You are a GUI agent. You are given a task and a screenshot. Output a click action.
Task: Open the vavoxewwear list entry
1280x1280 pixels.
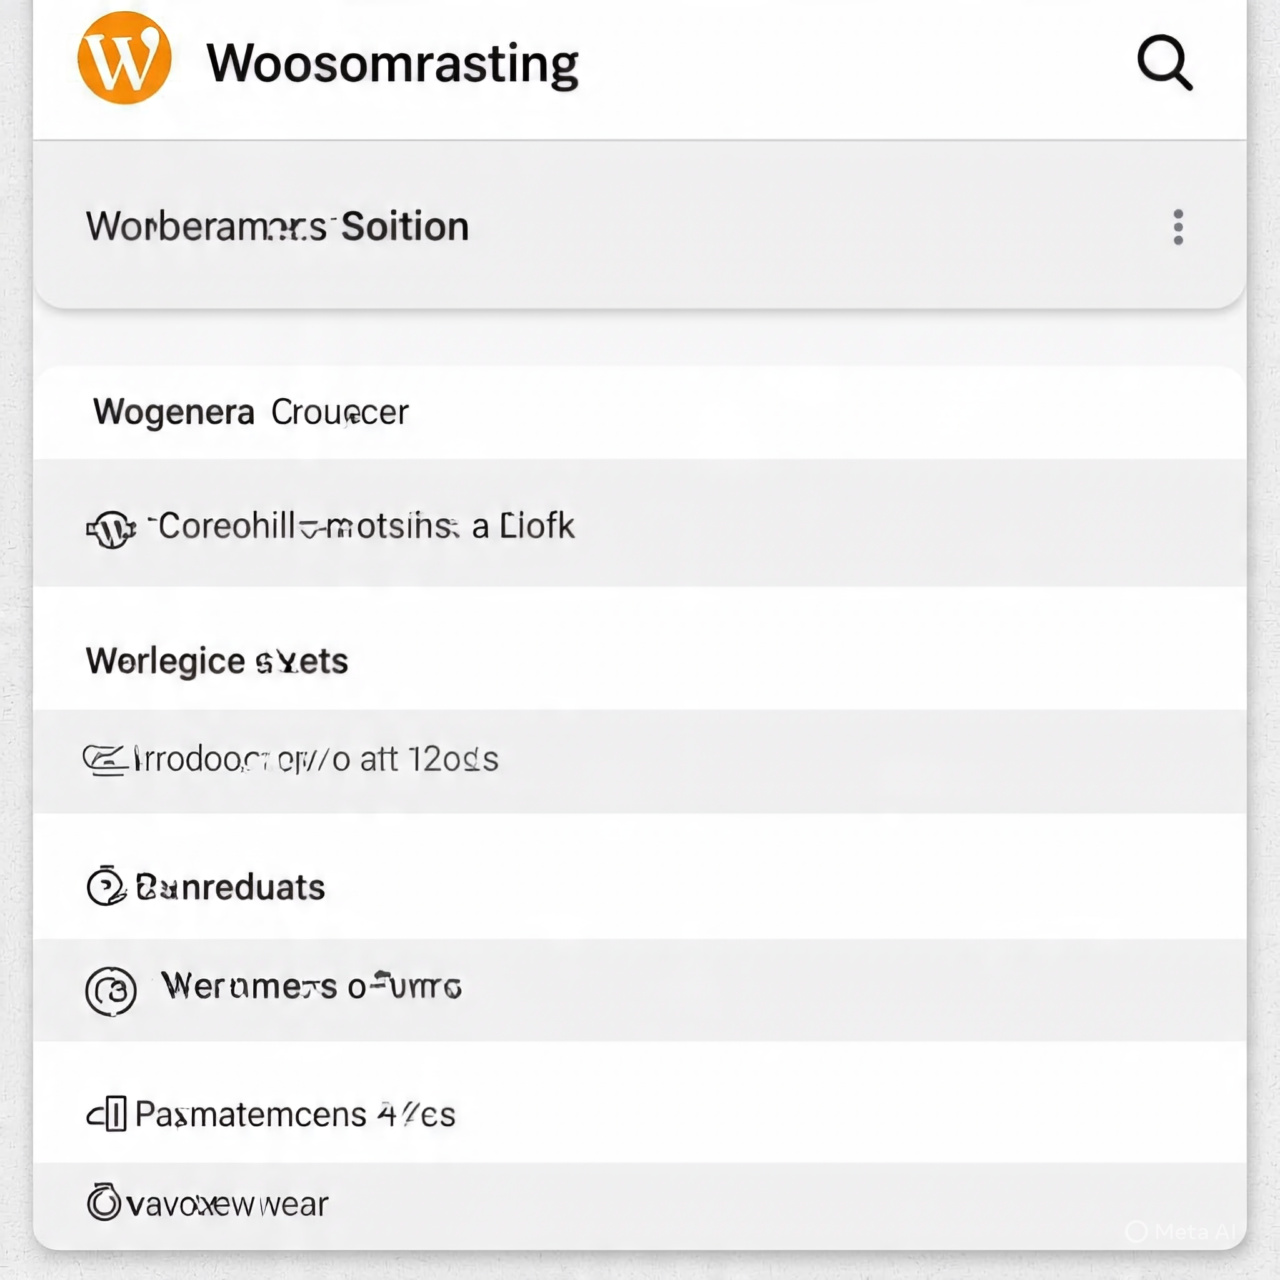[228, 1204]
